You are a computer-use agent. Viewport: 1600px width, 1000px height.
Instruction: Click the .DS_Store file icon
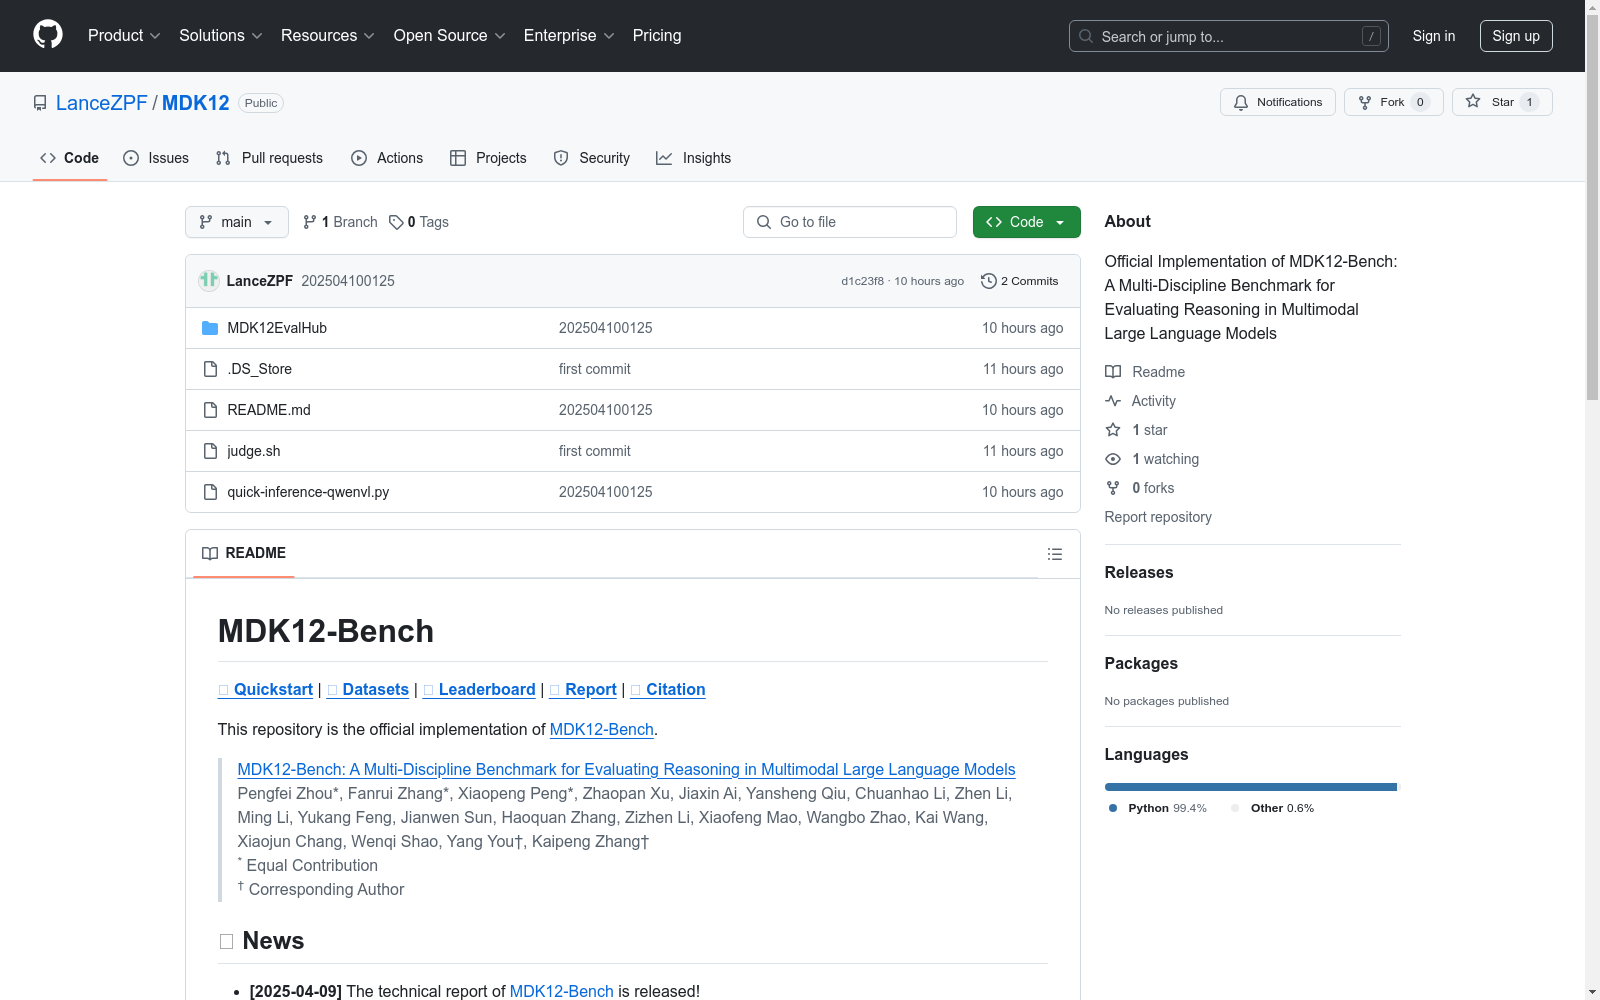coord(210,369)
